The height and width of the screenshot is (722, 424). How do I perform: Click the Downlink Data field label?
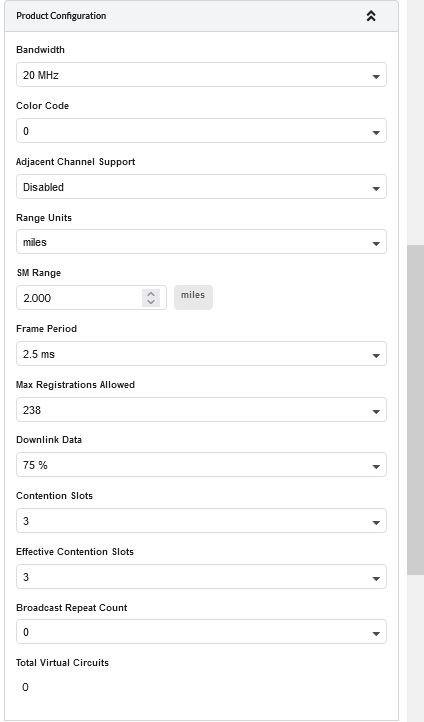click(x=49, y=440)
